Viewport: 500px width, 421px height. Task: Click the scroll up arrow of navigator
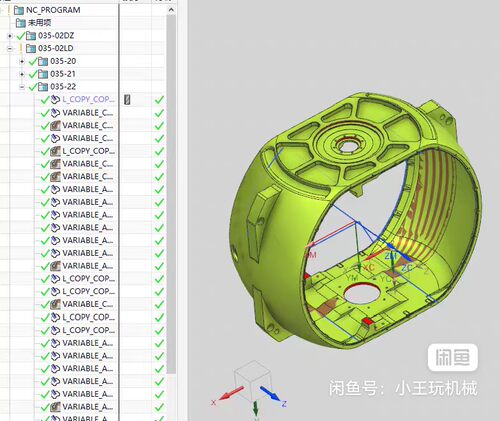pos(171,10)
